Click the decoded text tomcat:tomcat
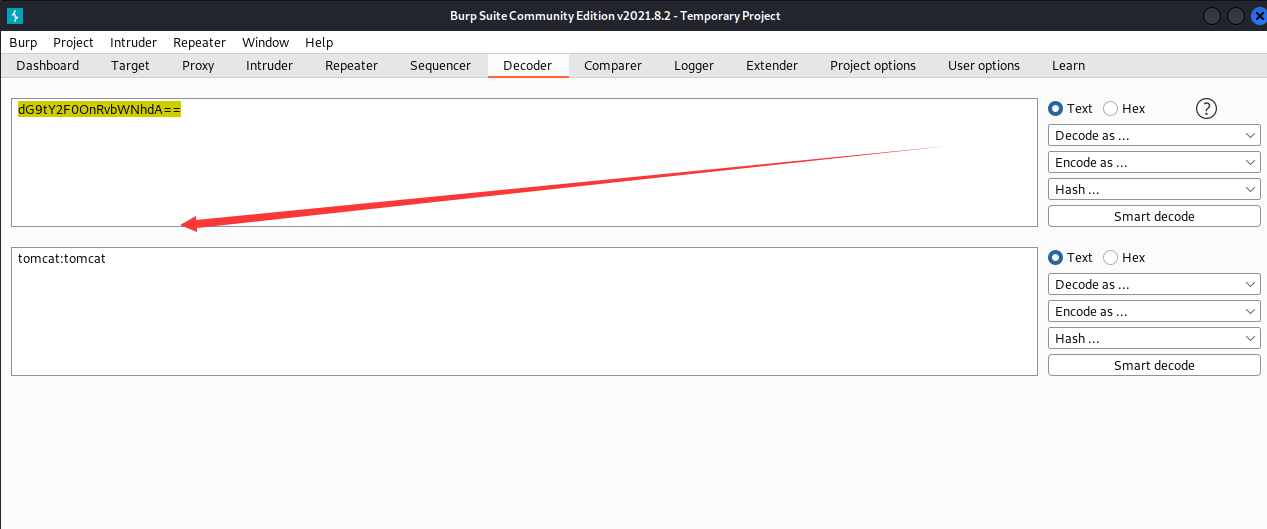 [62, 258]
